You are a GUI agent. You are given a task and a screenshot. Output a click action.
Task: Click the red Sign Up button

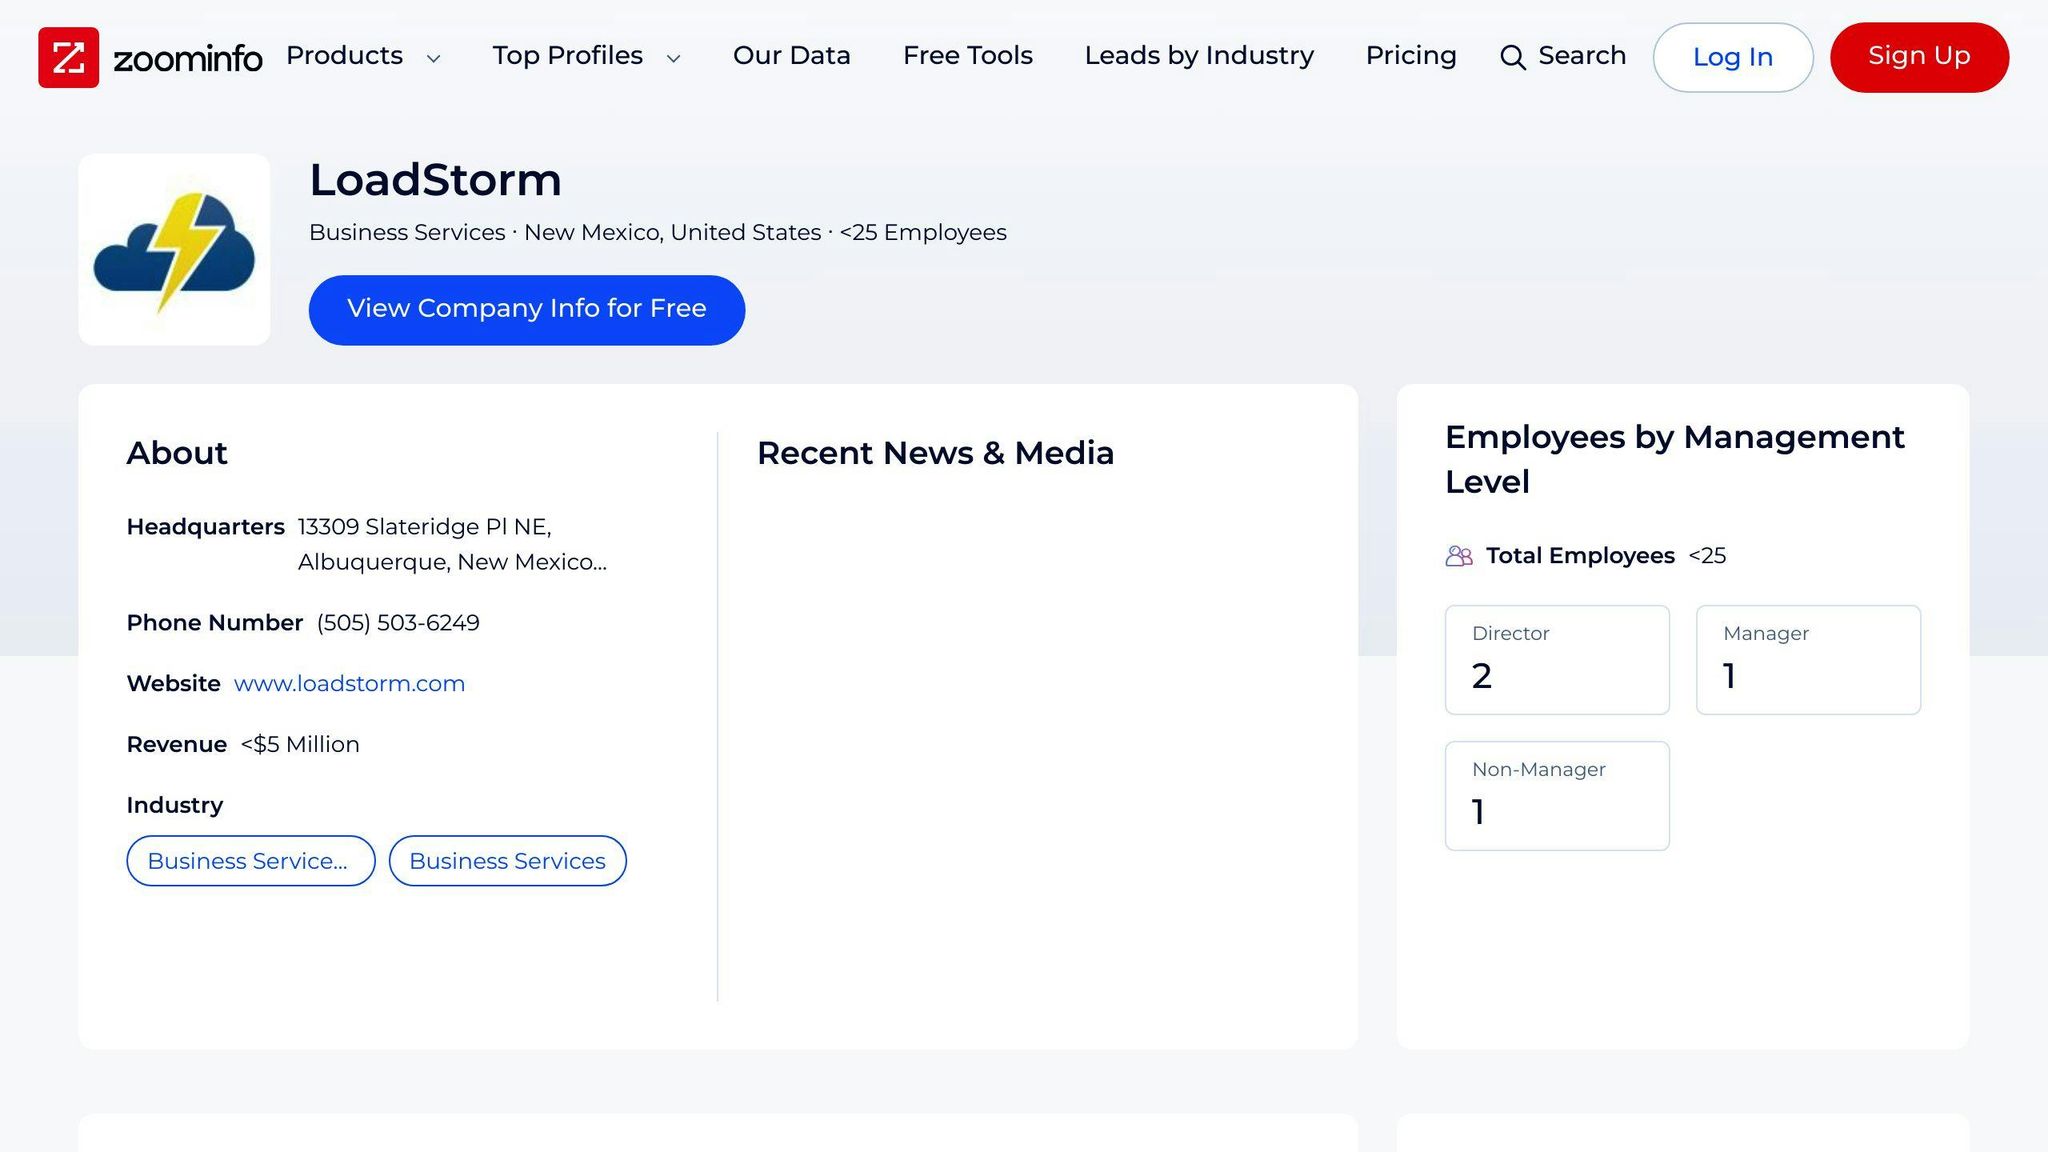tap(1919, 57)
